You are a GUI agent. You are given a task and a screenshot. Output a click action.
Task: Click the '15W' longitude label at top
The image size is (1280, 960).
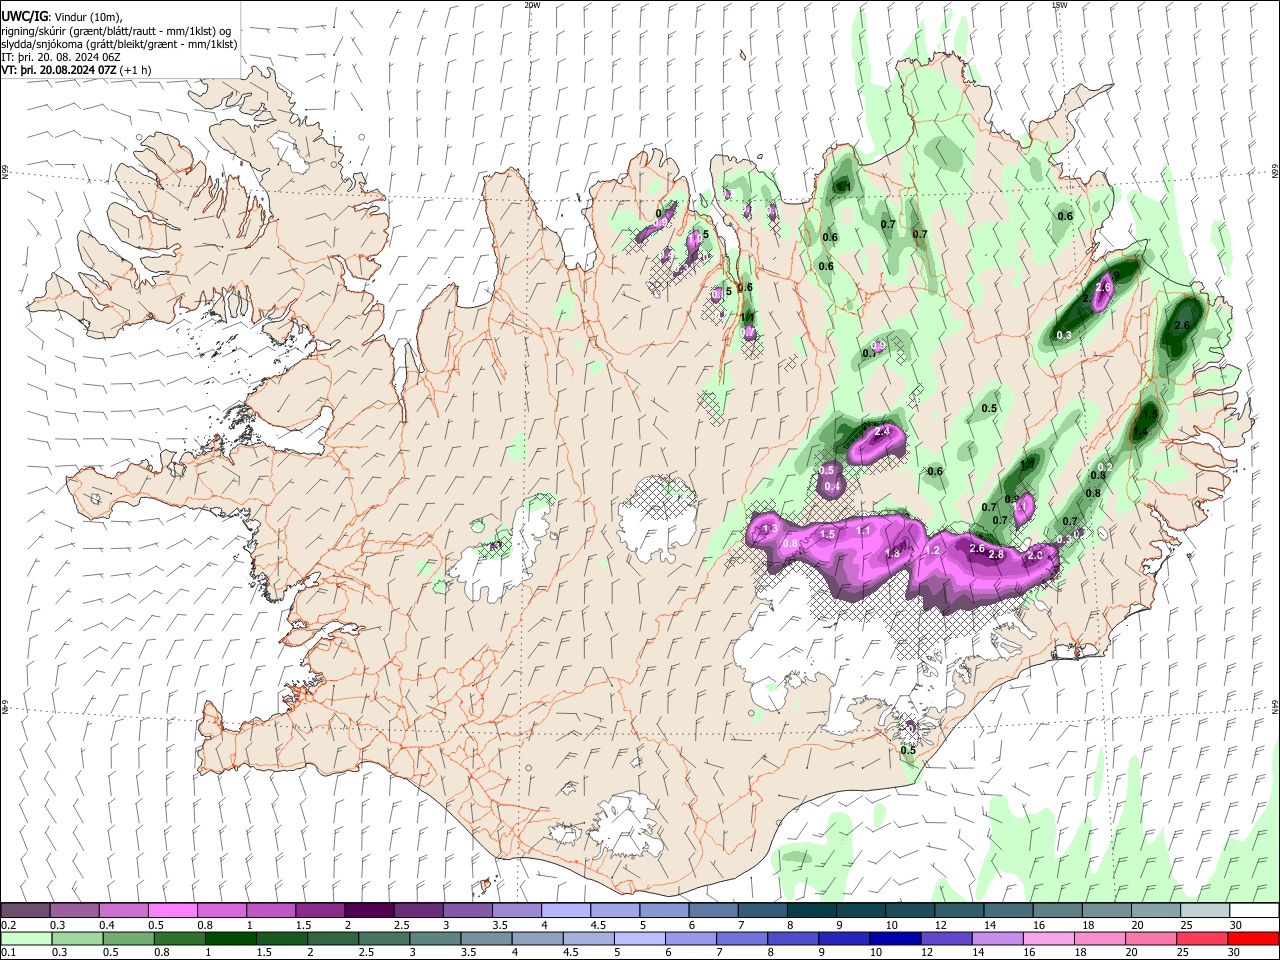pos(1059,4)
